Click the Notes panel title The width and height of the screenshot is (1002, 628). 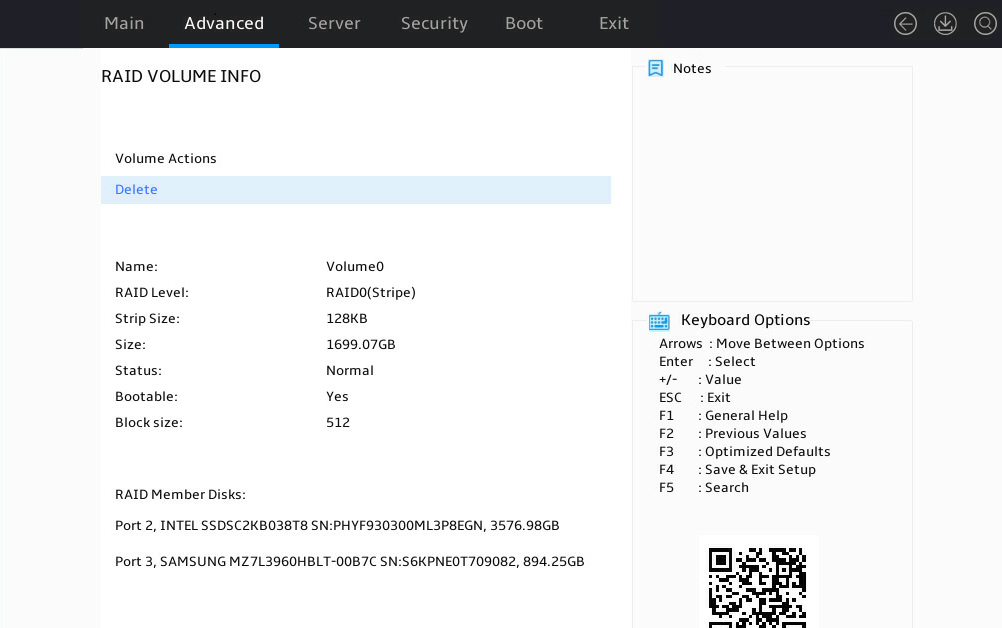692,68
